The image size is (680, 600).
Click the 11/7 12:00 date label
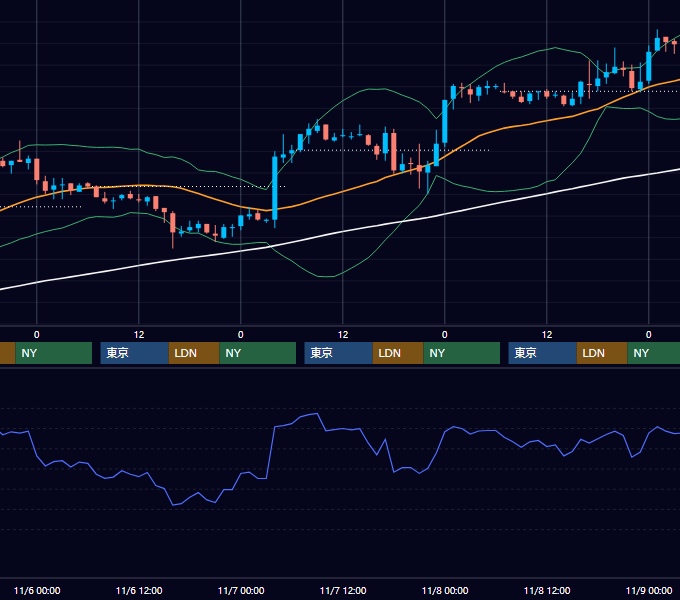(x=343, y=590)
